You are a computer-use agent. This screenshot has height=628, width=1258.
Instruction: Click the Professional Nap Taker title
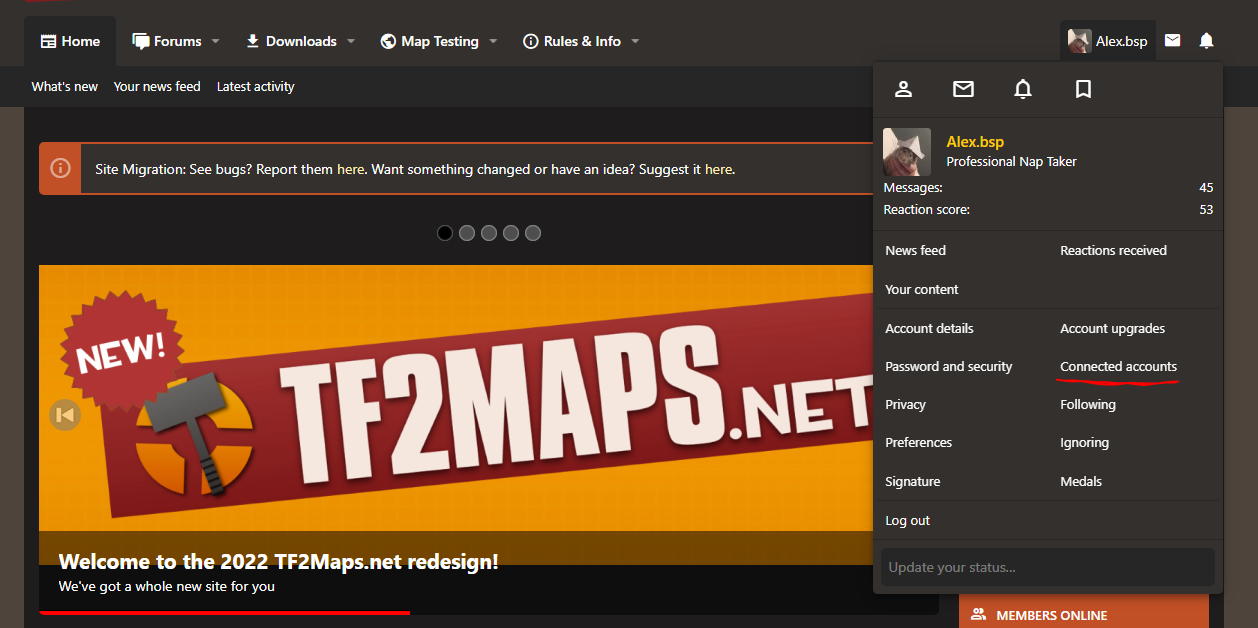coord(1011,162)
